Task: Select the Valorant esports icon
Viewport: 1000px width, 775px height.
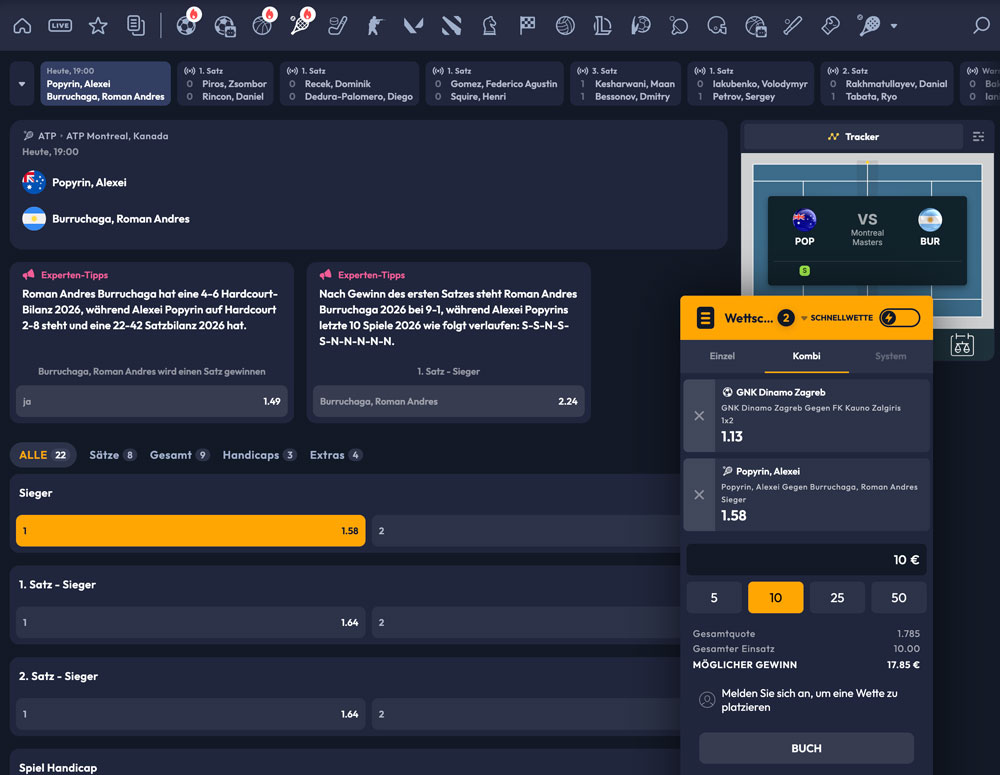Action: [x=413, y=26]
